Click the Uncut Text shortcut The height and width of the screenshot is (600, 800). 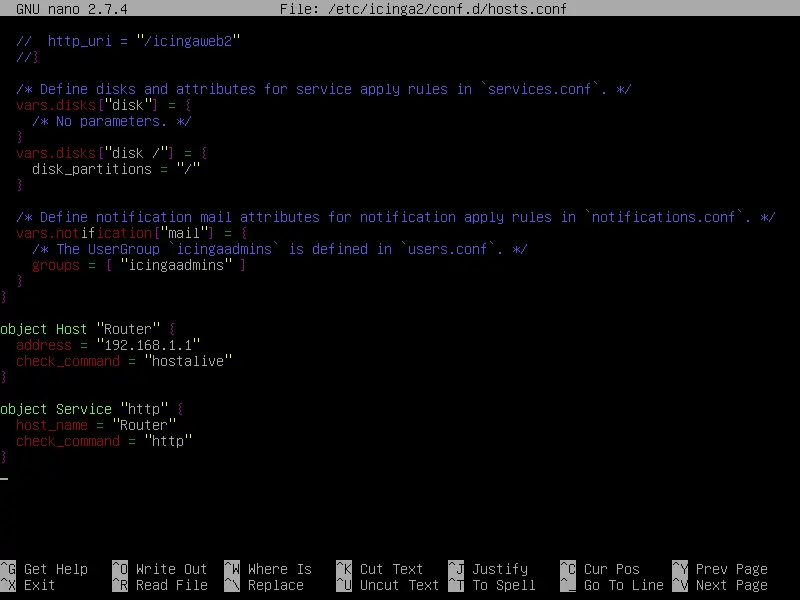[x=399, y=585]
